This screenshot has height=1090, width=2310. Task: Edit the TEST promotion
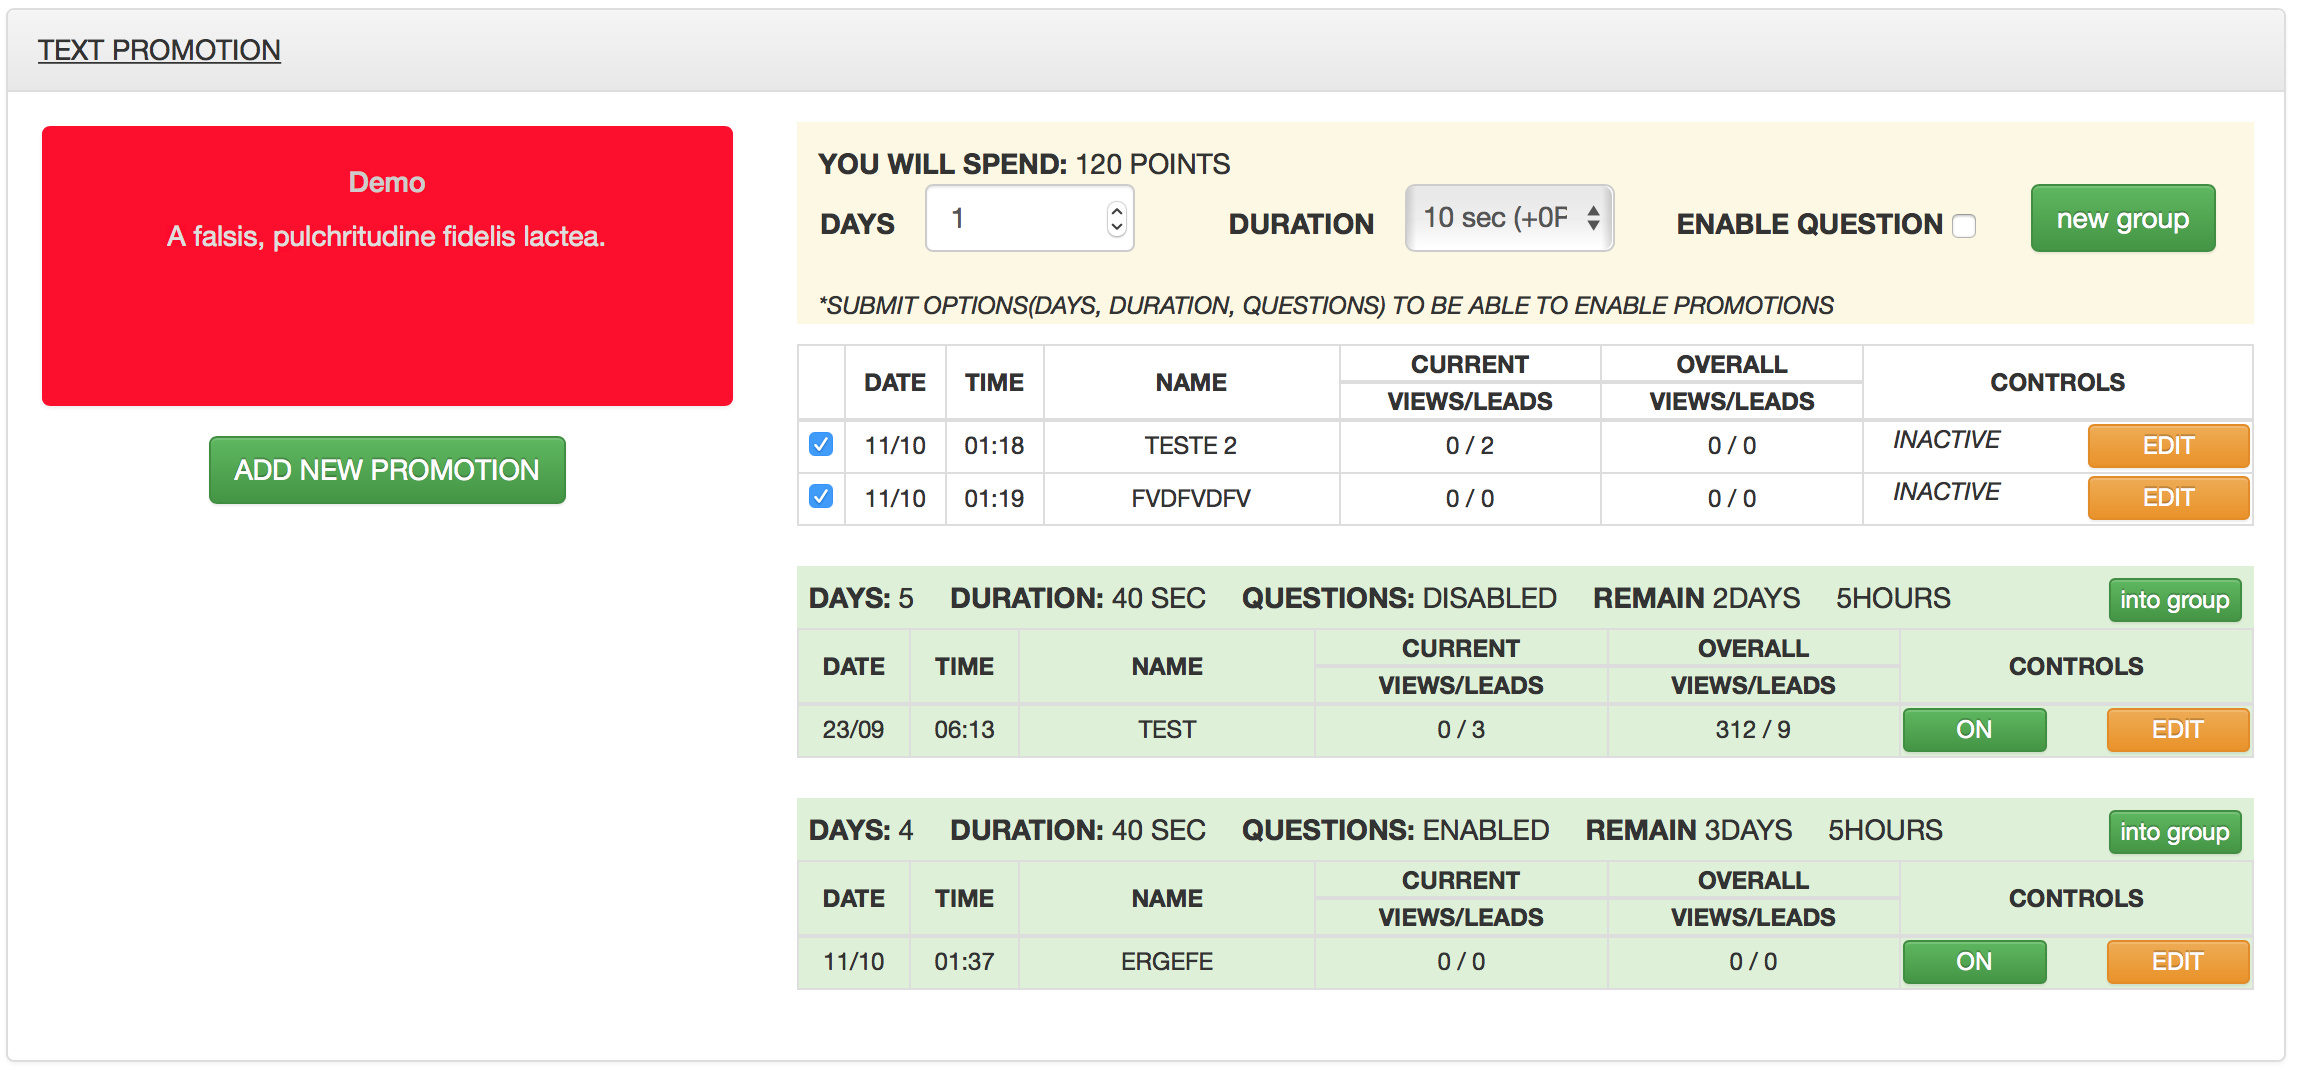[x=2177, y=730]
